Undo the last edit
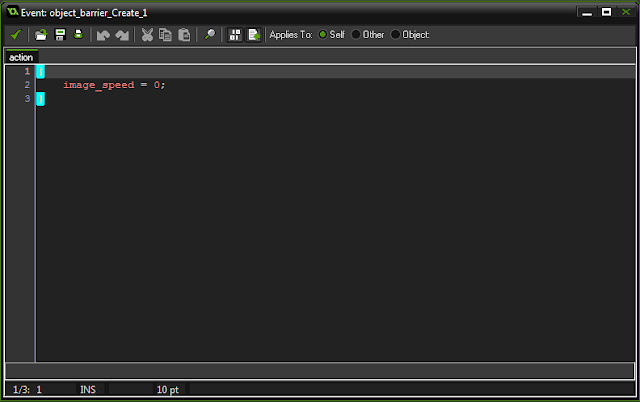 coord(103,35)
